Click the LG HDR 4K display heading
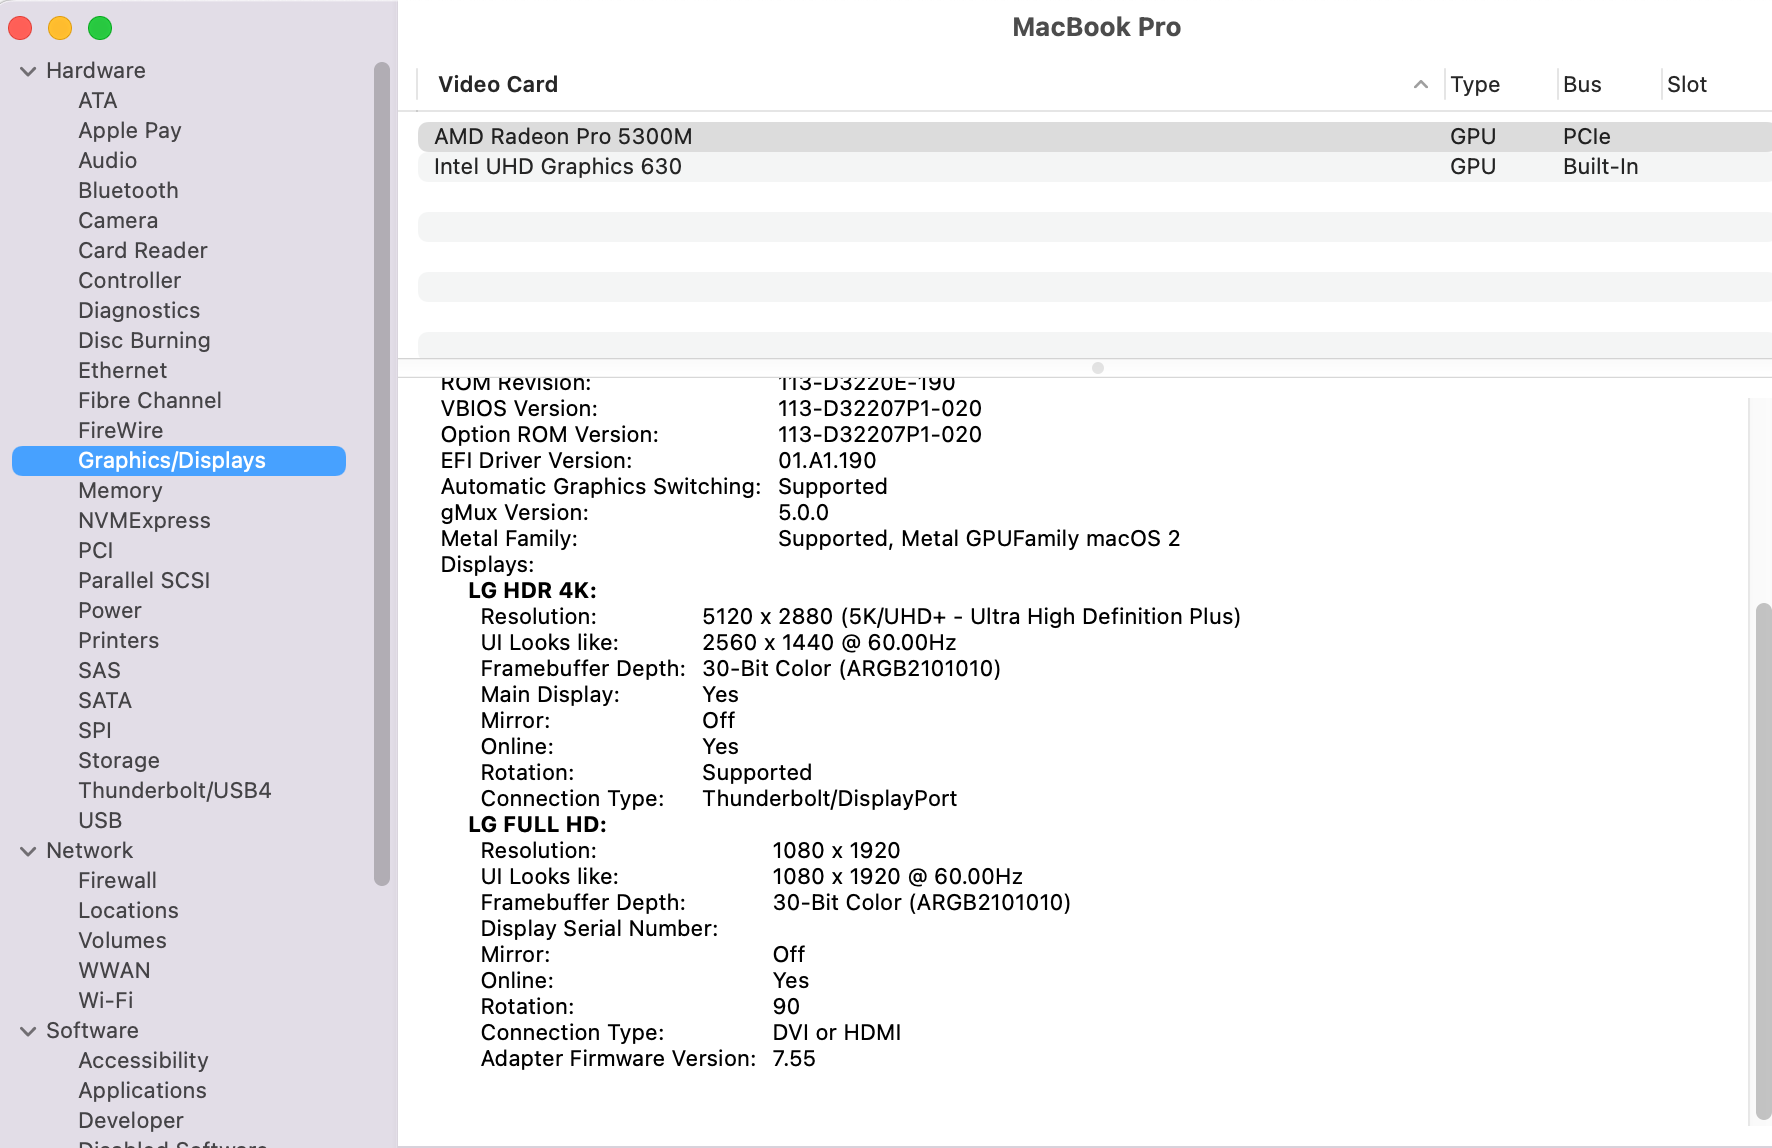Viewport: 1772px width, 1148px height. [x=532, y=591]
